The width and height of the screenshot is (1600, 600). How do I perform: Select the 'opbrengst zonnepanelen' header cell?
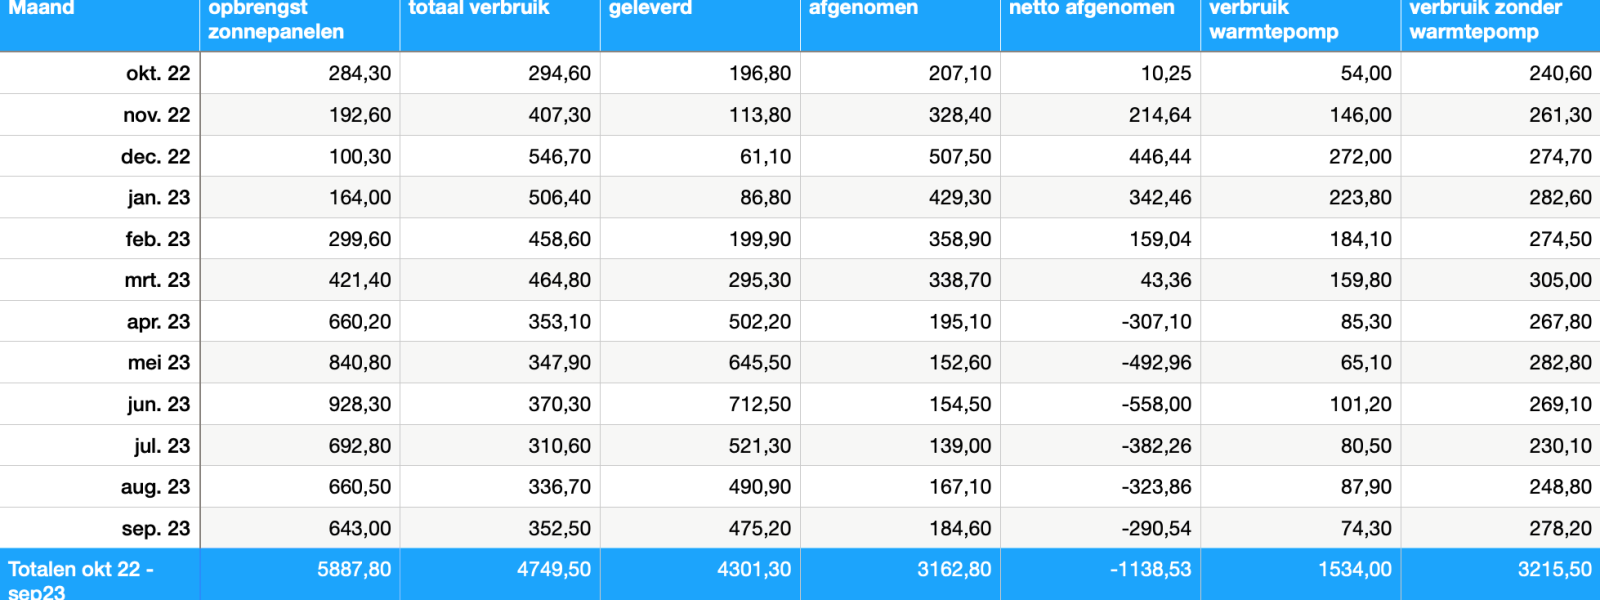pos(276,20)
